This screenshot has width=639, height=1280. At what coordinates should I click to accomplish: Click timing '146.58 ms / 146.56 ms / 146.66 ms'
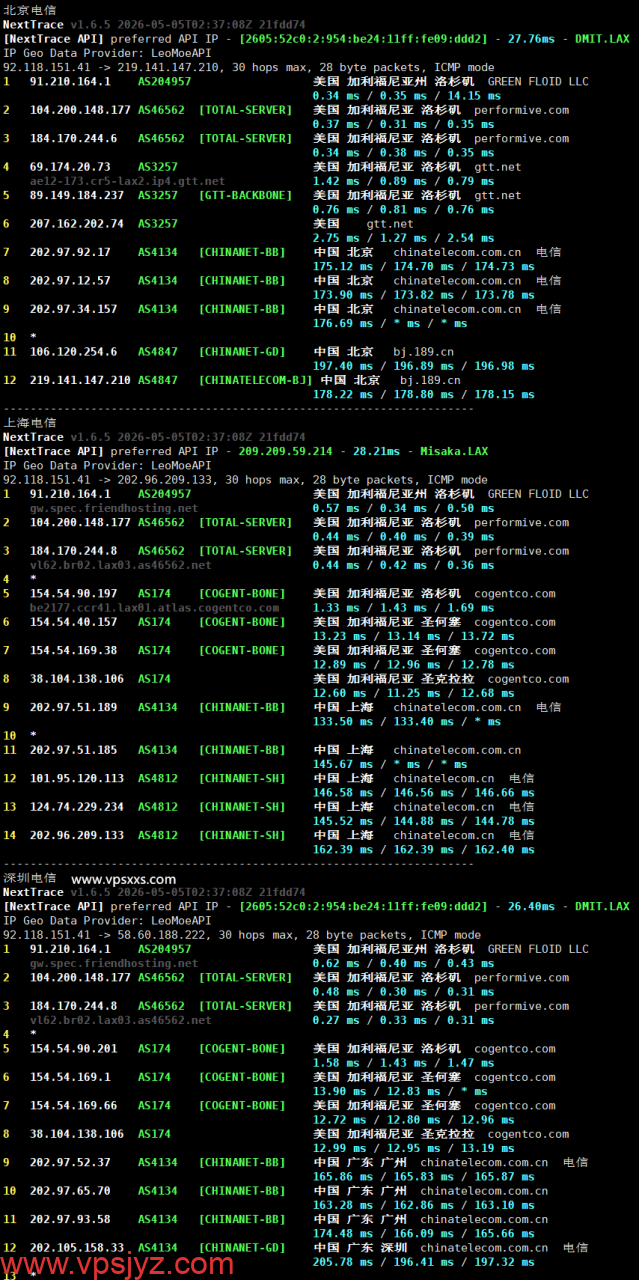pos(424,792)
